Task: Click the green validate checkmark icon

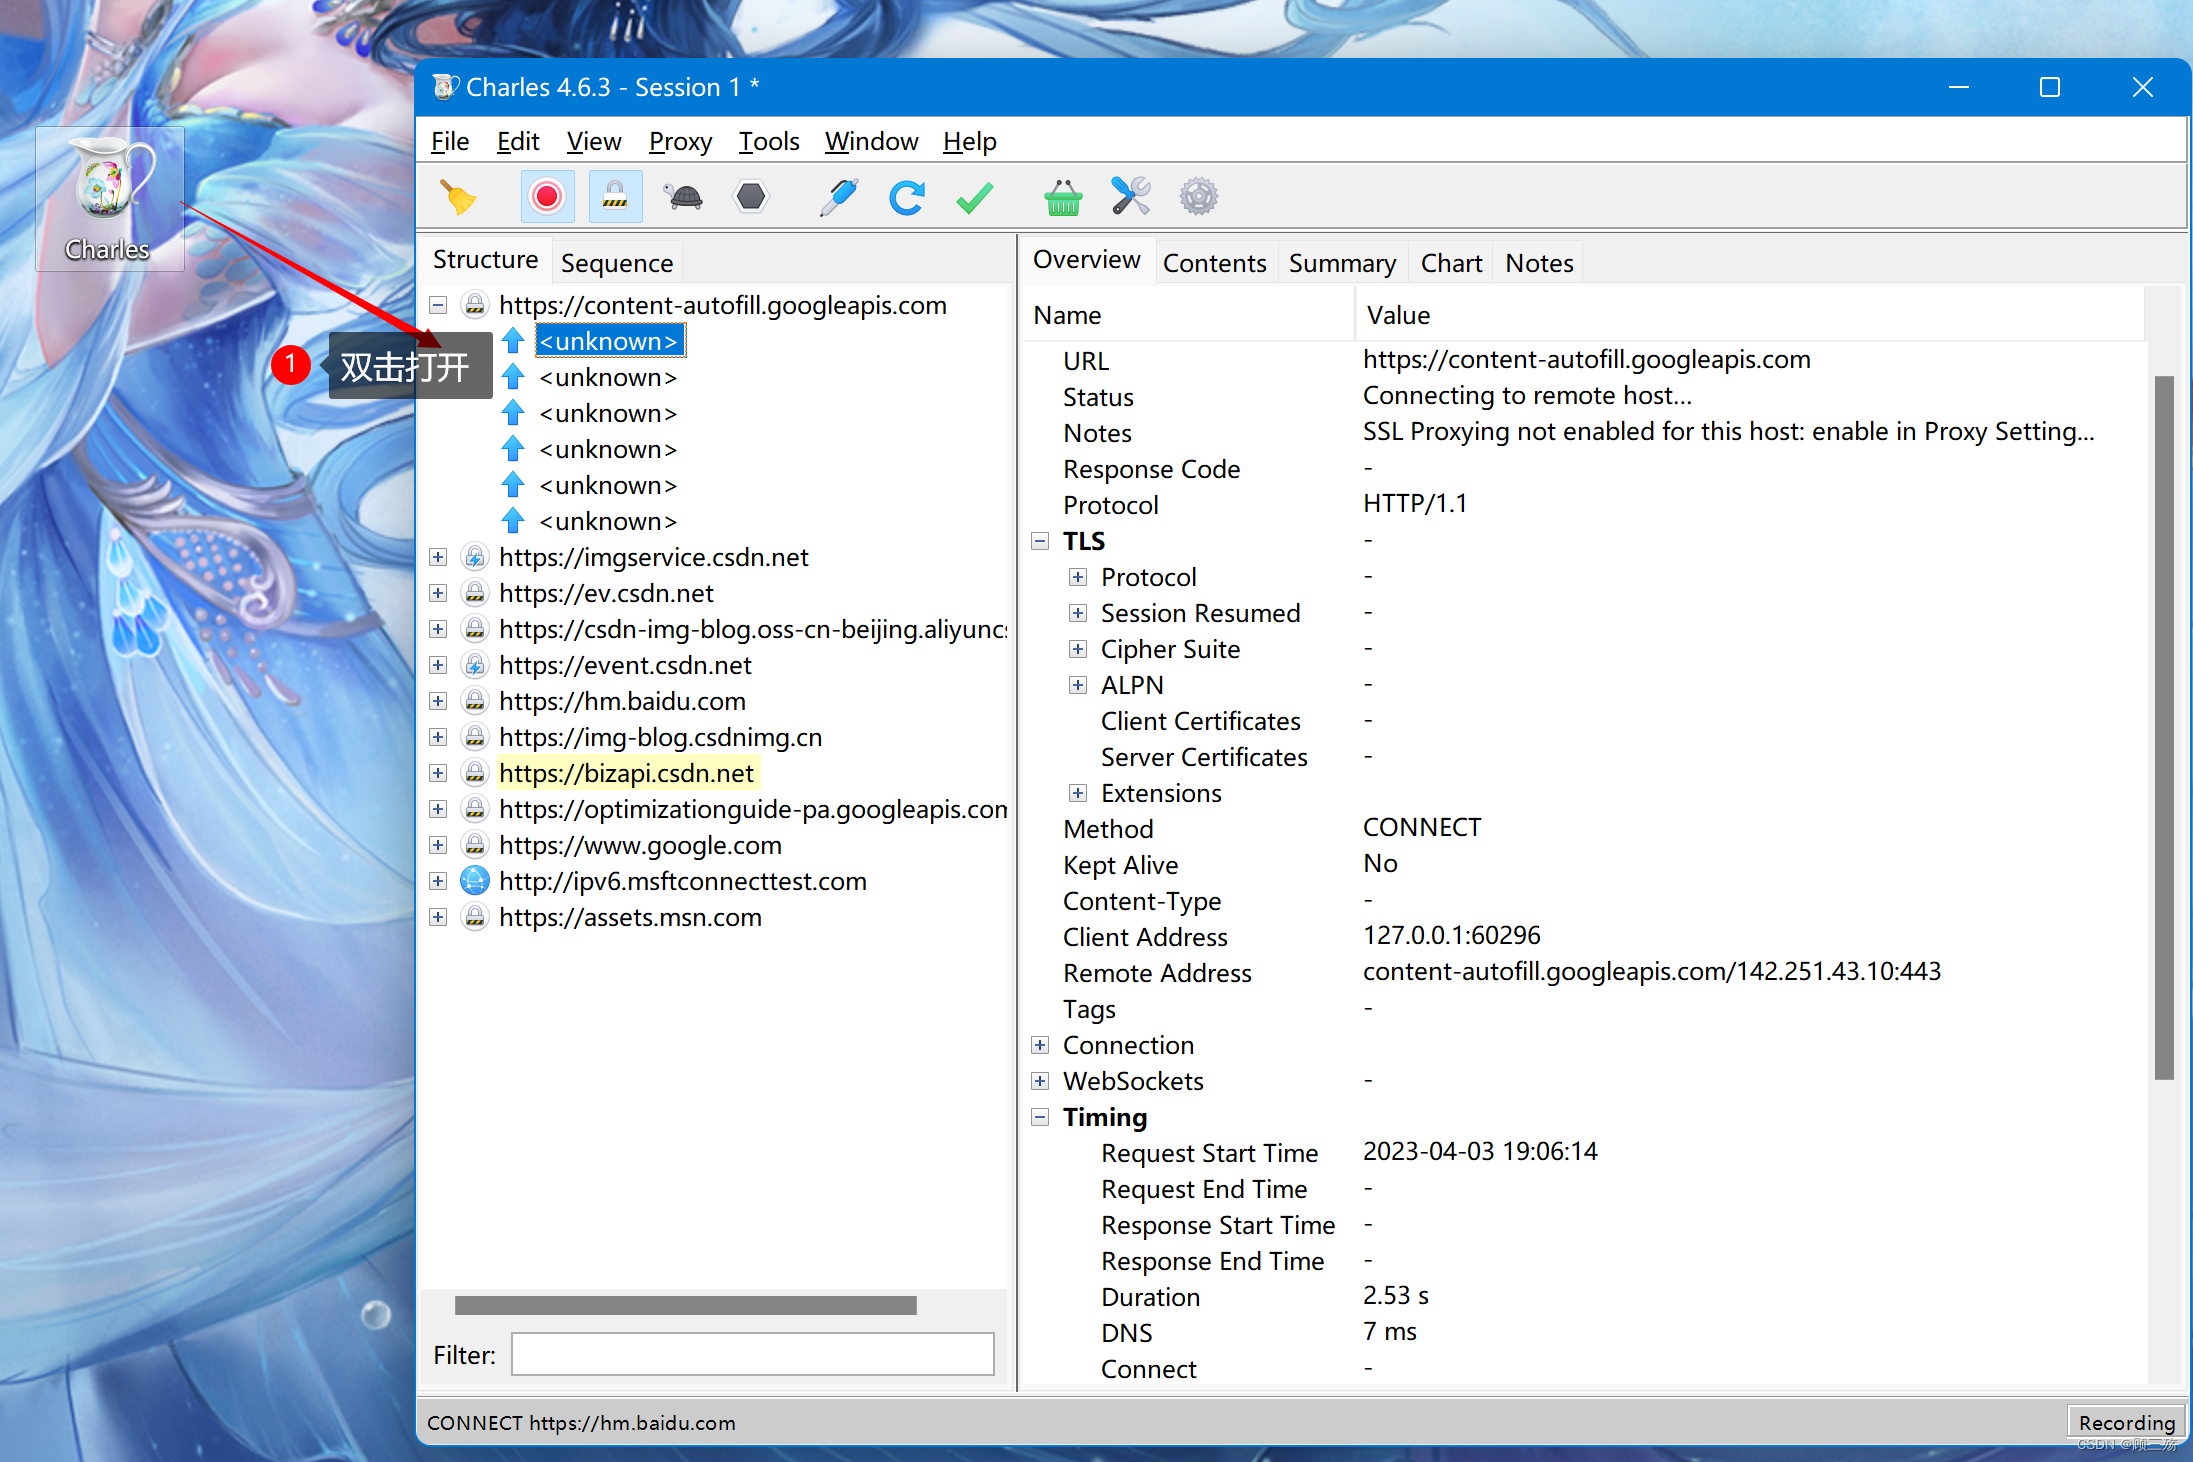Action: [x=974, y=197]
